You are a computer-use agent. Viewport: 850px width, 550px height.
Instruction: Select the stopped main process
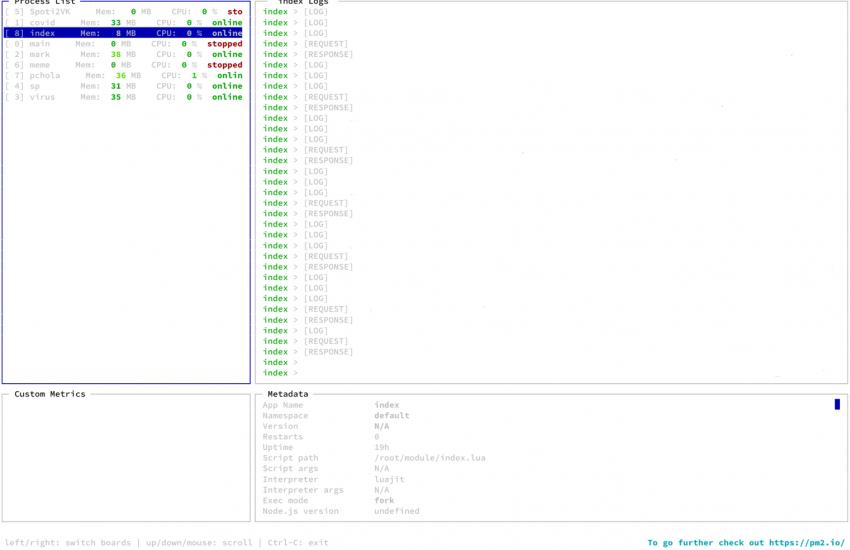click(x=123, y=44)
